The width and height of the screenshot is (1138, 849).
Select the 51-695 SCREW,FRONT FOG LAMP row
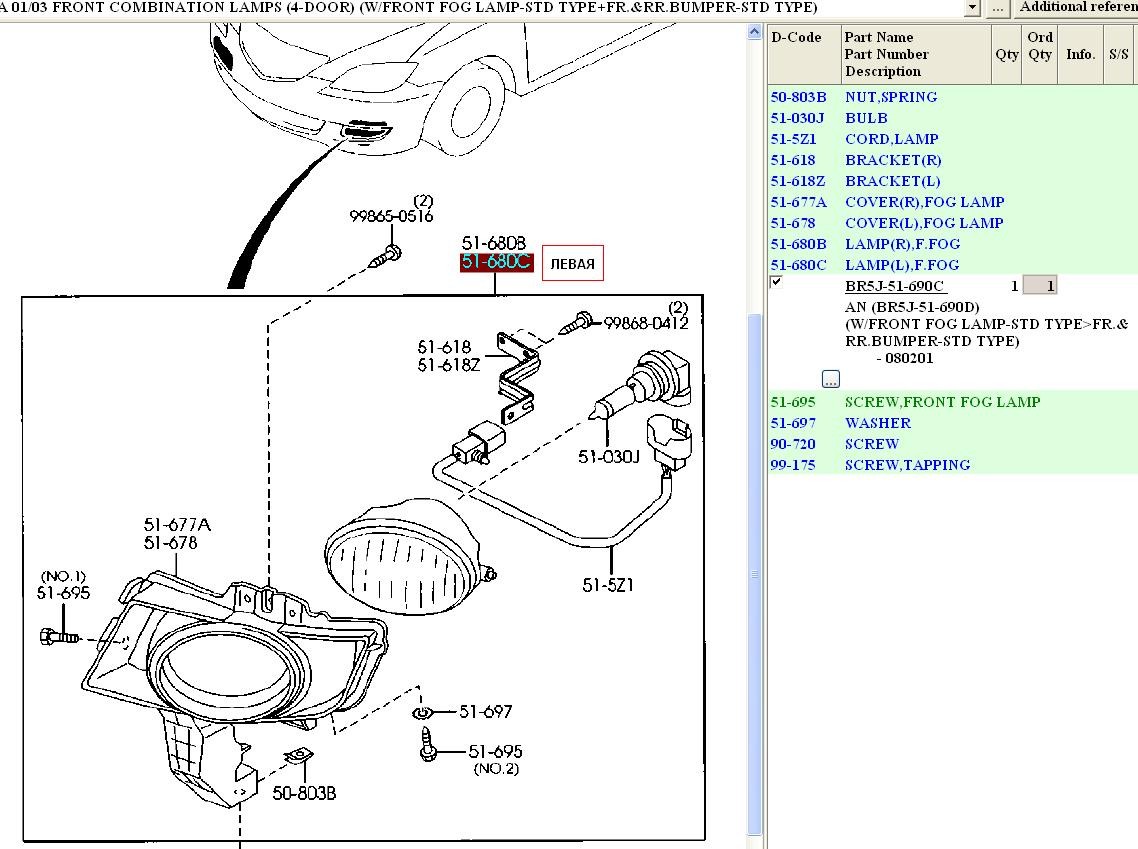click(941, 402)
